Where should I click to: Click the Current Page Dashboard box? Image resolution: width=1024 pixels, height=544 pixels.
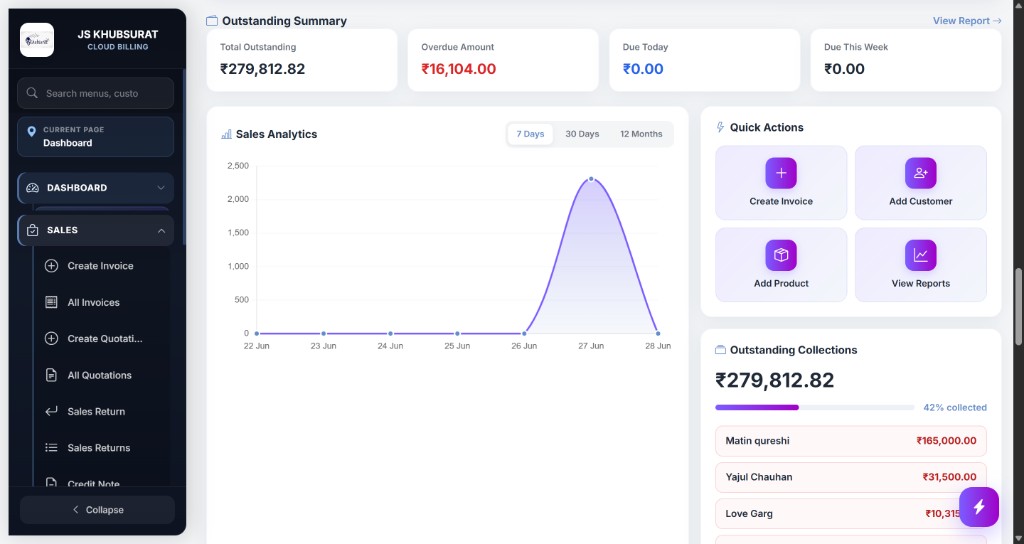click(95, 136)
